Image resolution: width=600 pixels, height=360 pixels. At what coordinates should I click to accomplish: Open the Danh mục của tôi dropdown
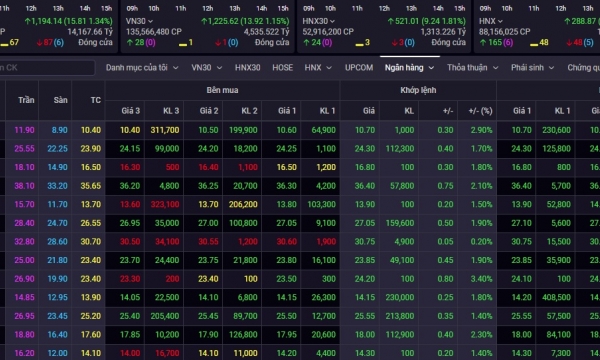pyautogui.click(x=142, y=68)
